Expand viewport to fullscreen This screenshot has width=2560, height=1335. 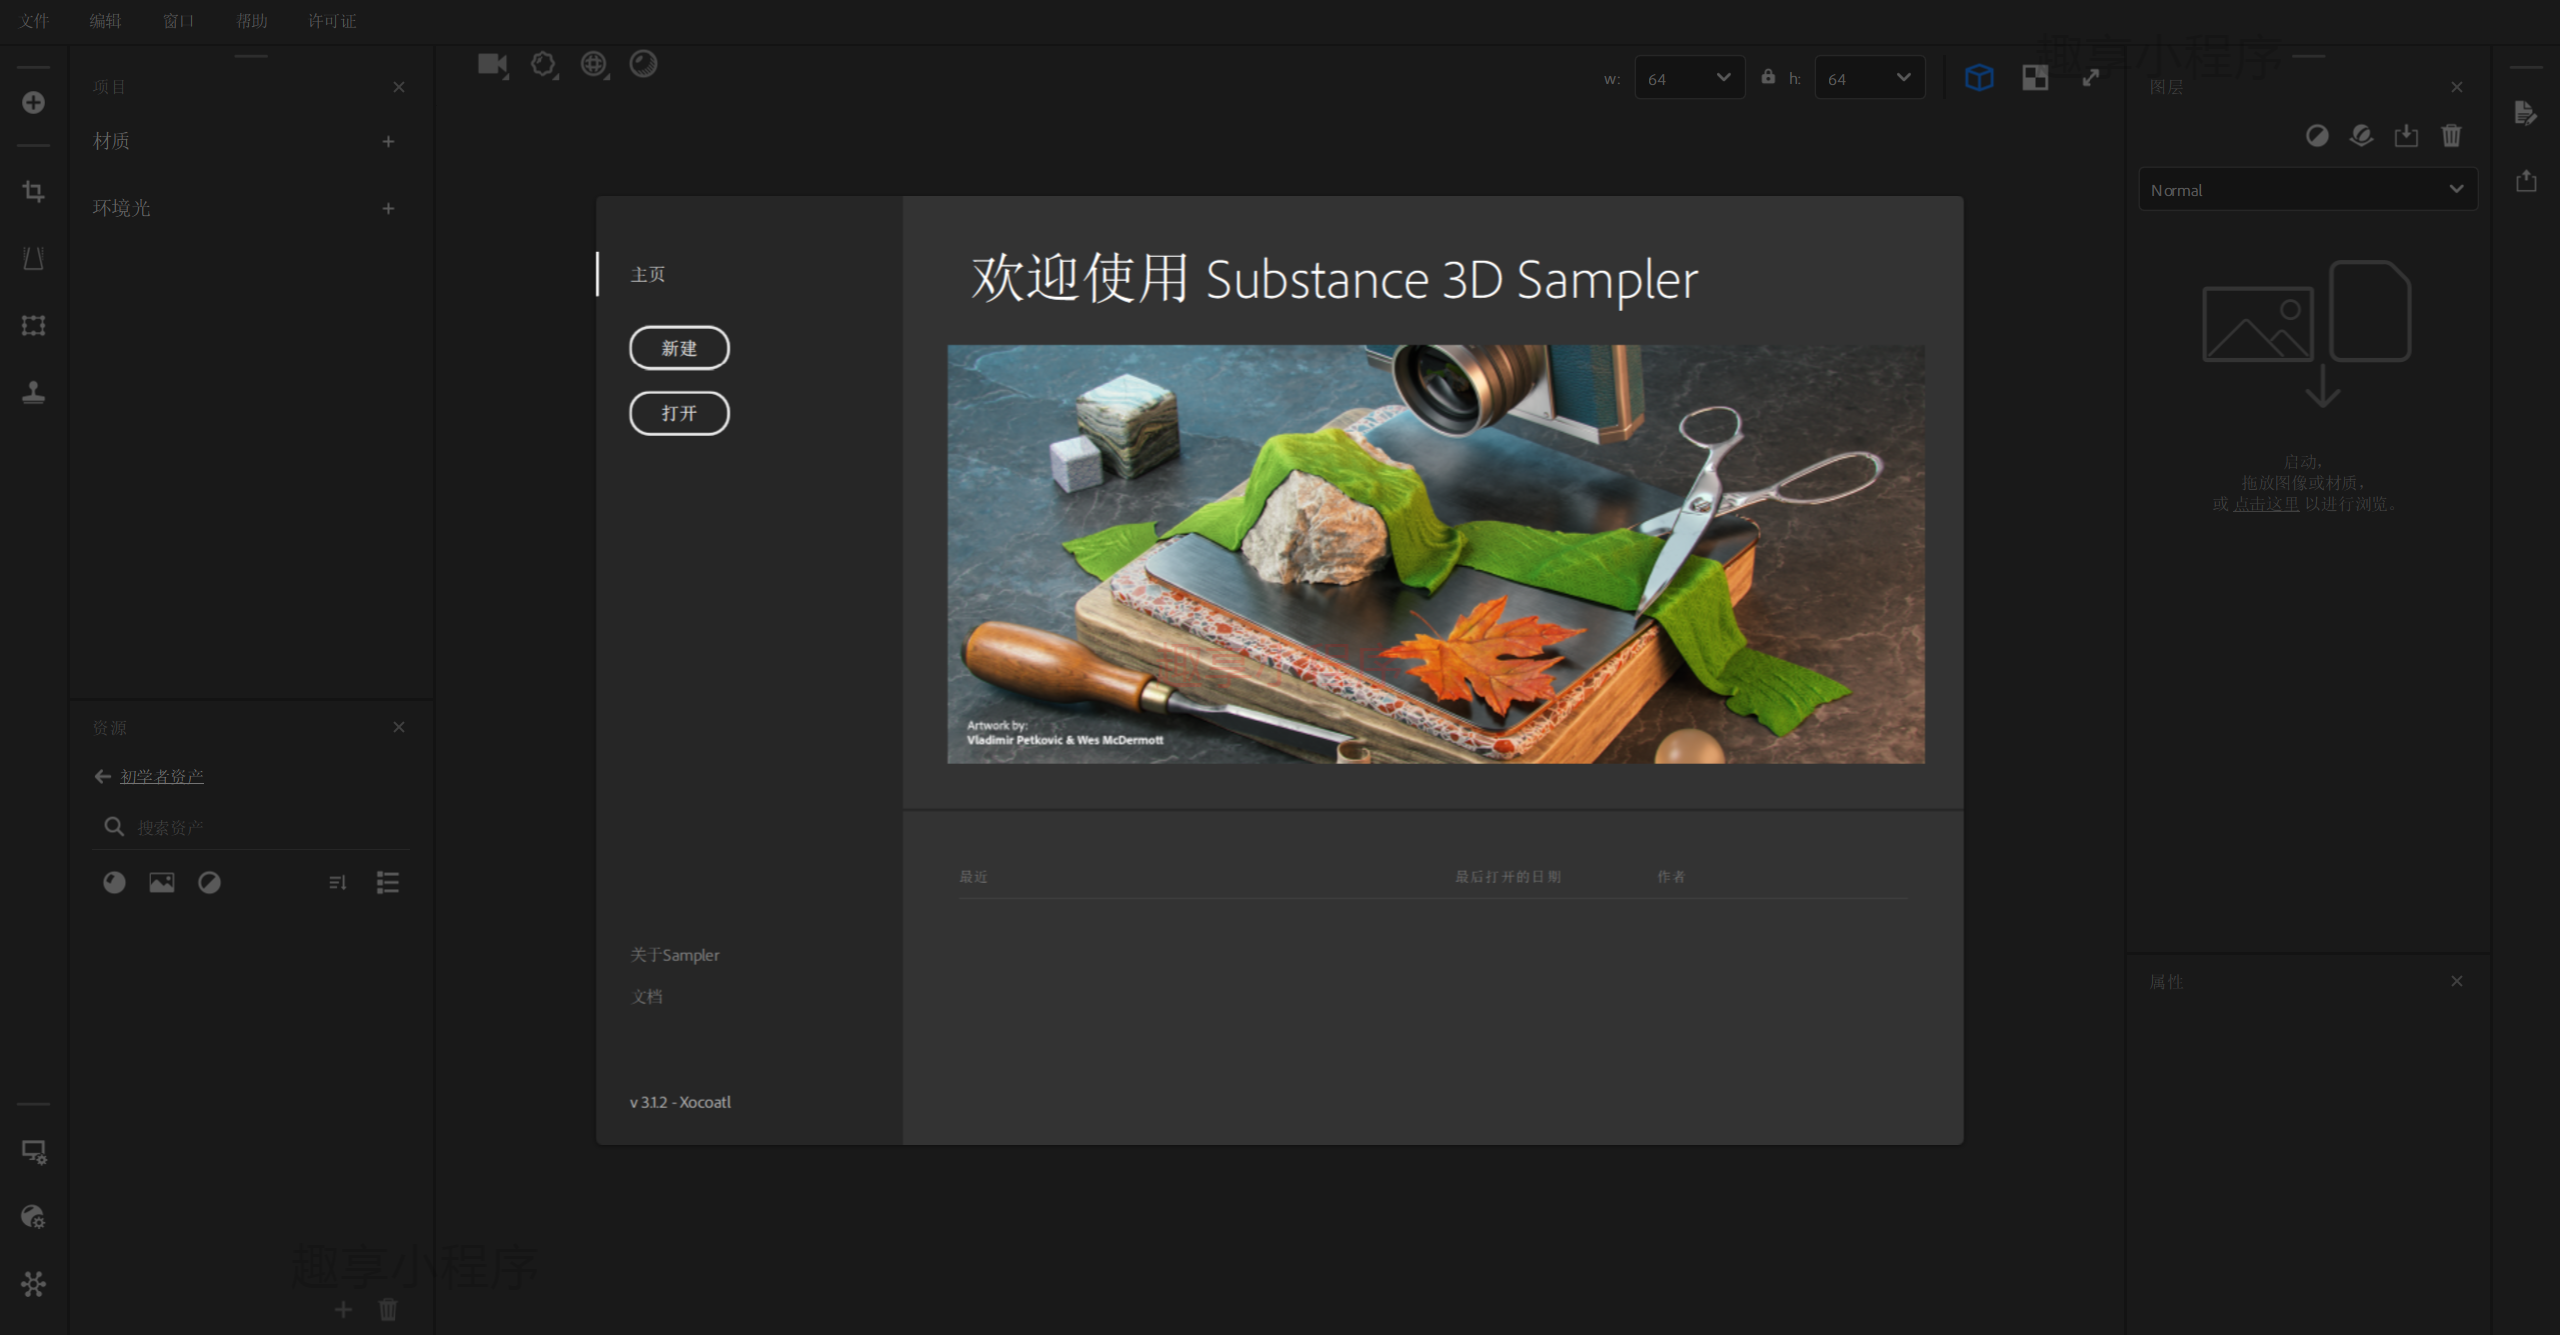click(2091, 77)
